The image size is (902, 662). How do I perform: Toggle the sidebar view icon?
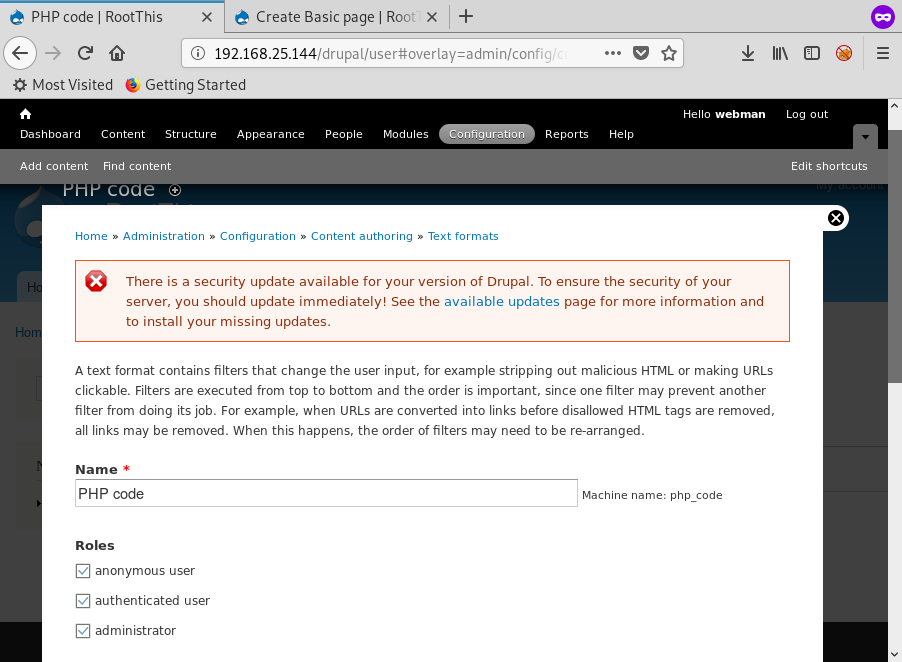pos(812,54)
